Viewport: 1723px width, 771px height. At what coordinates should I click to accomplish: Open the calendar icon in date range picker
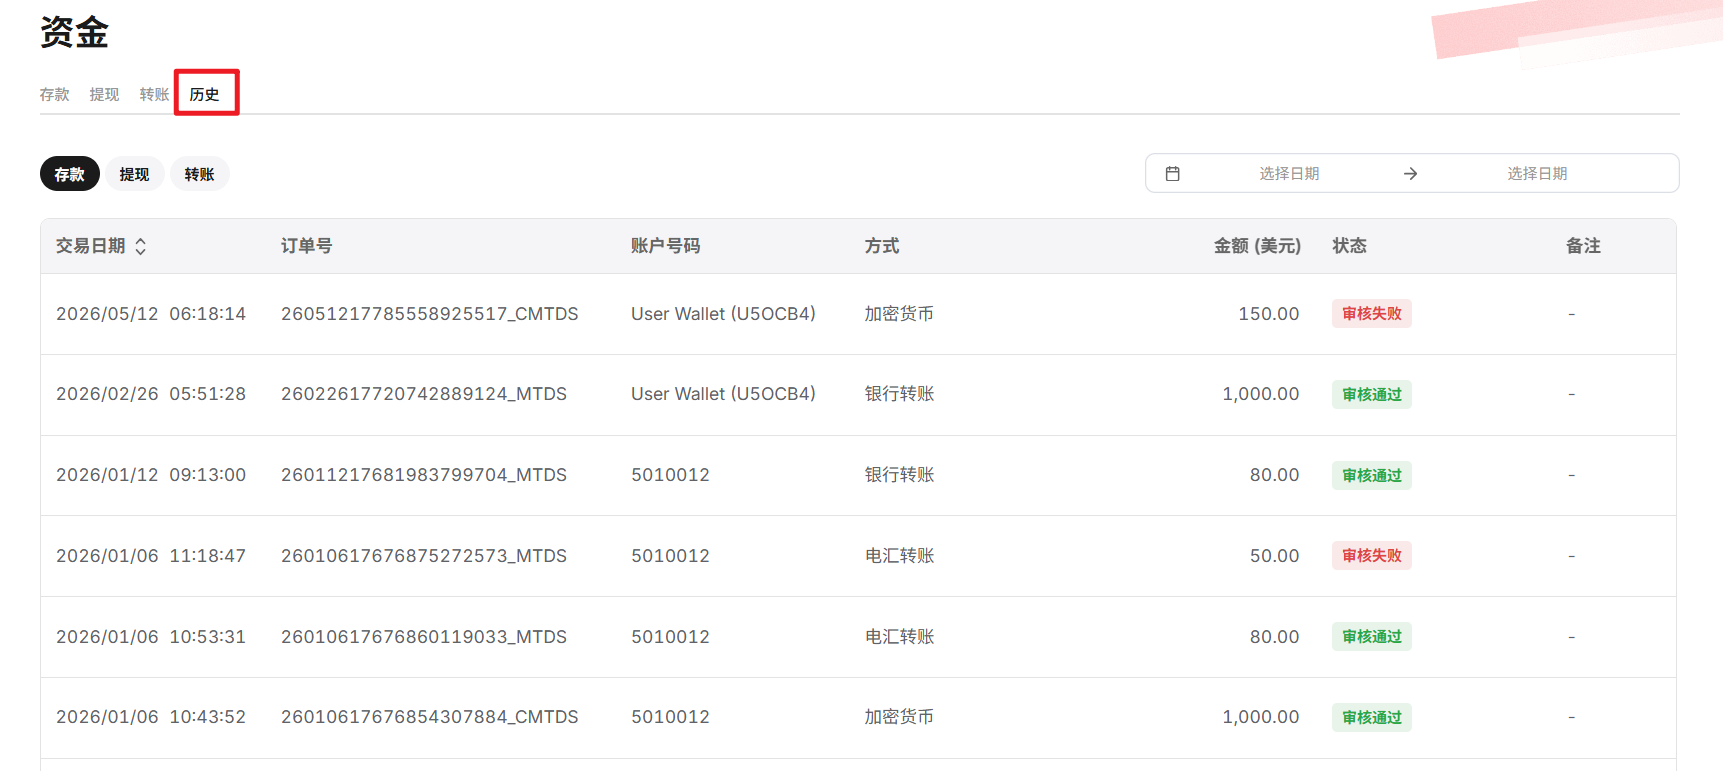coord(1173,174)
